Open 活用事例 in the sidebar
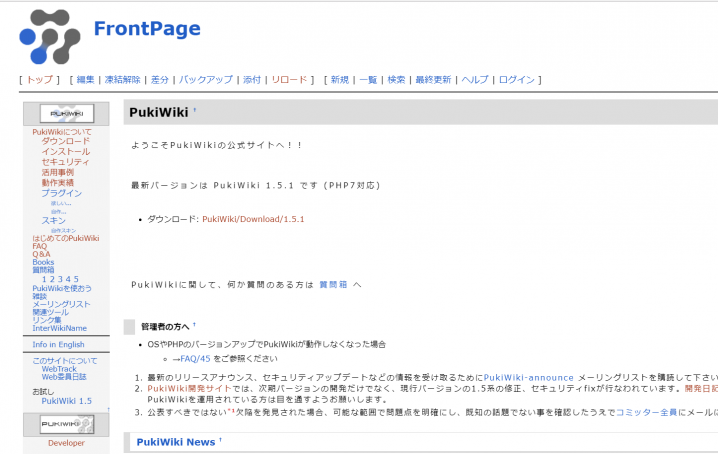This screenshot has height=454, width=718. pyautogui.click(x=58, y=172)
